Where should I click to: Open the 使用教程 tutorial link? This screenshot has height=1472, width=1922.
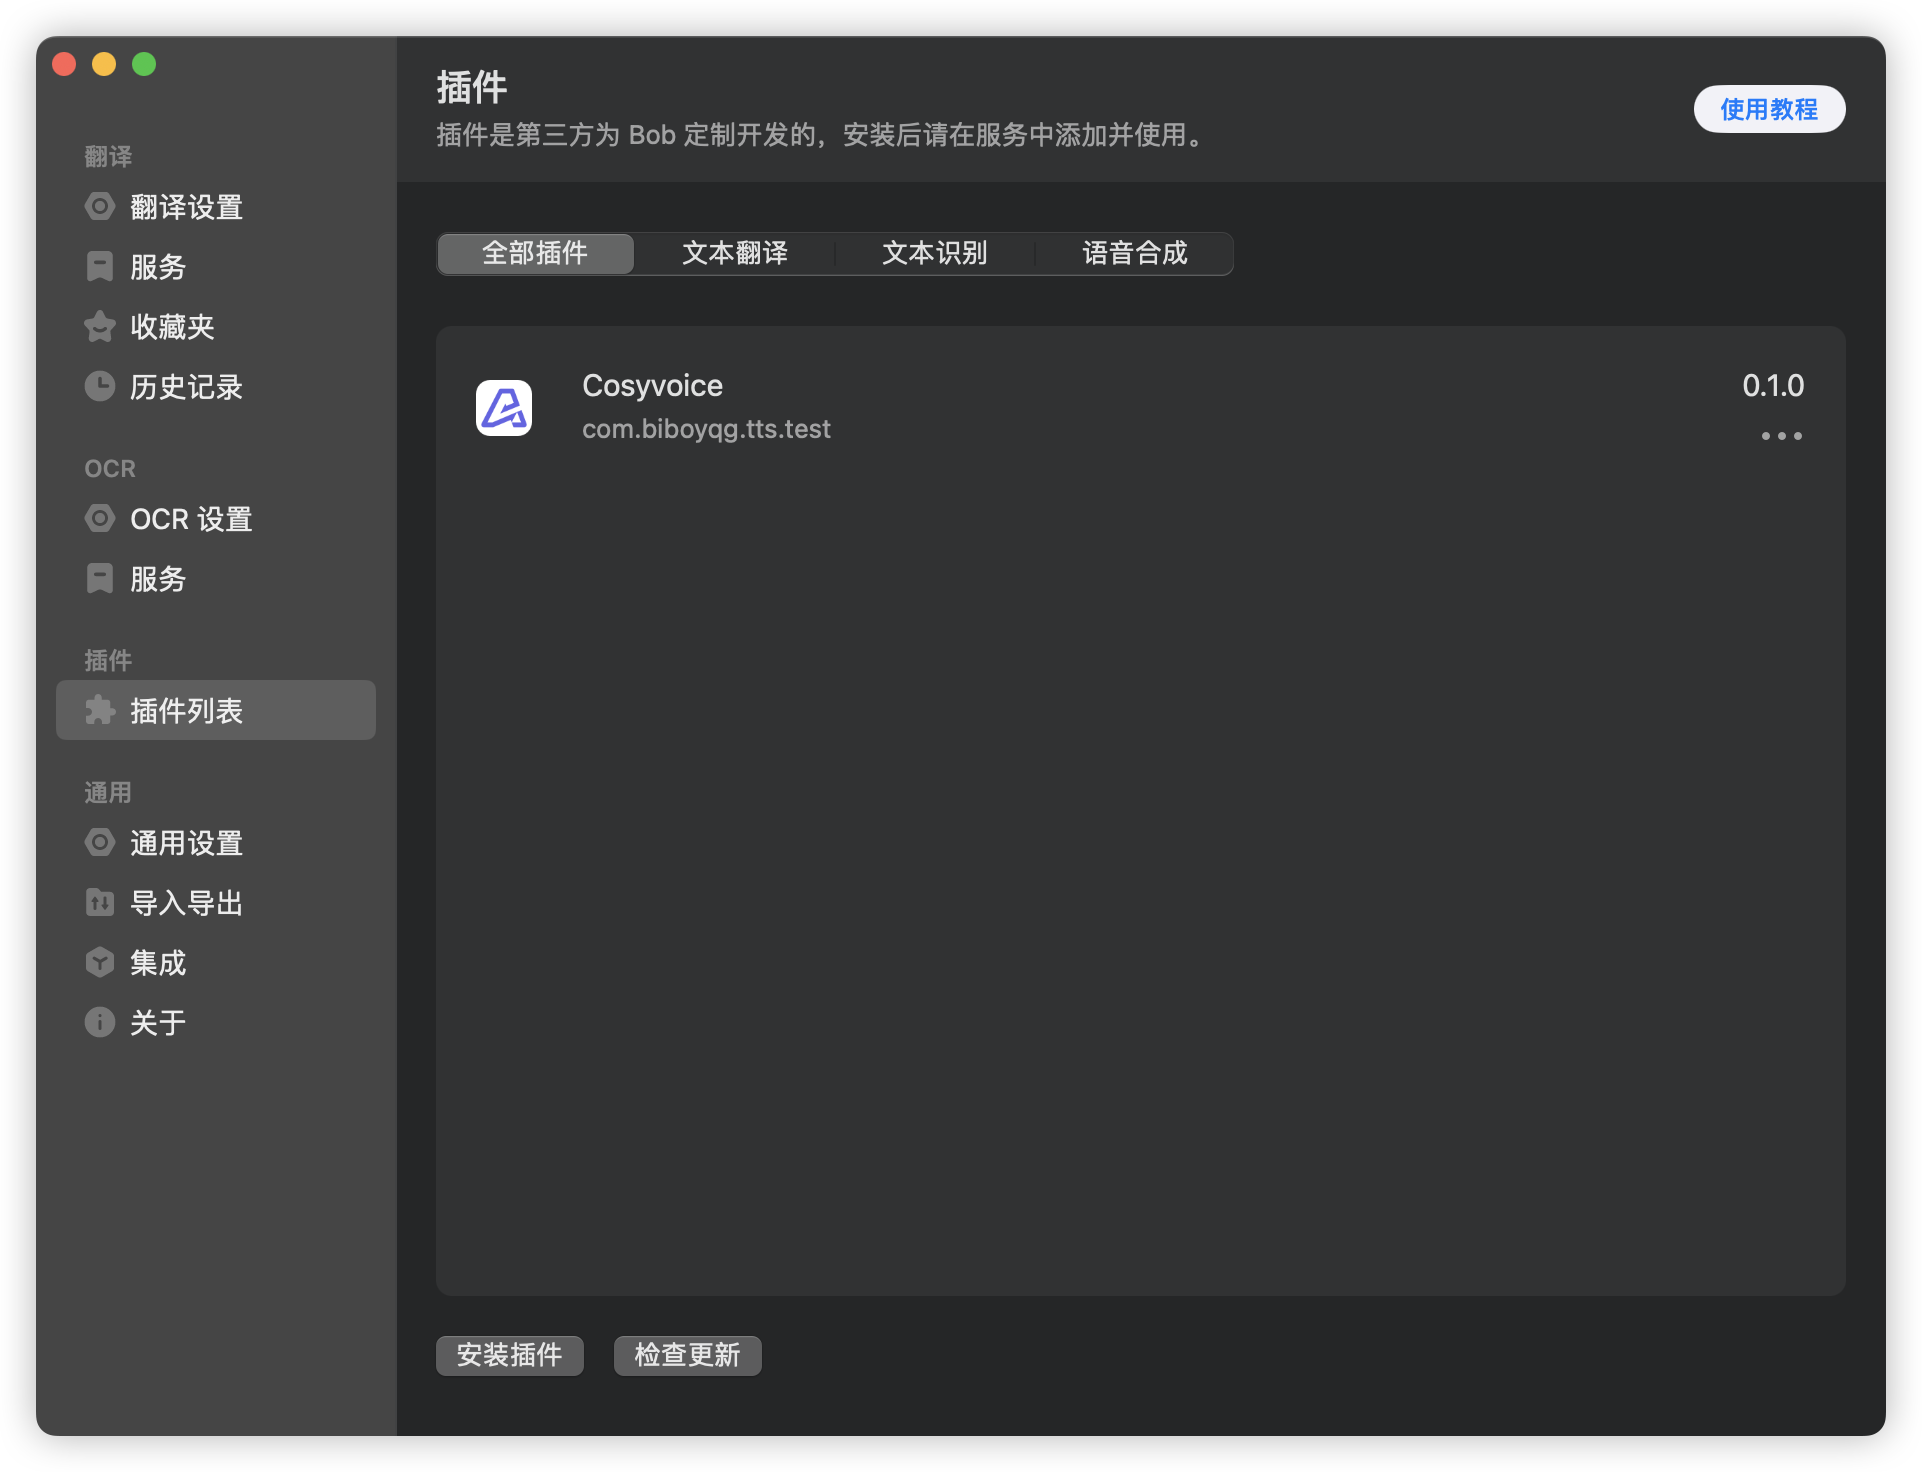tap(1768, 109)
